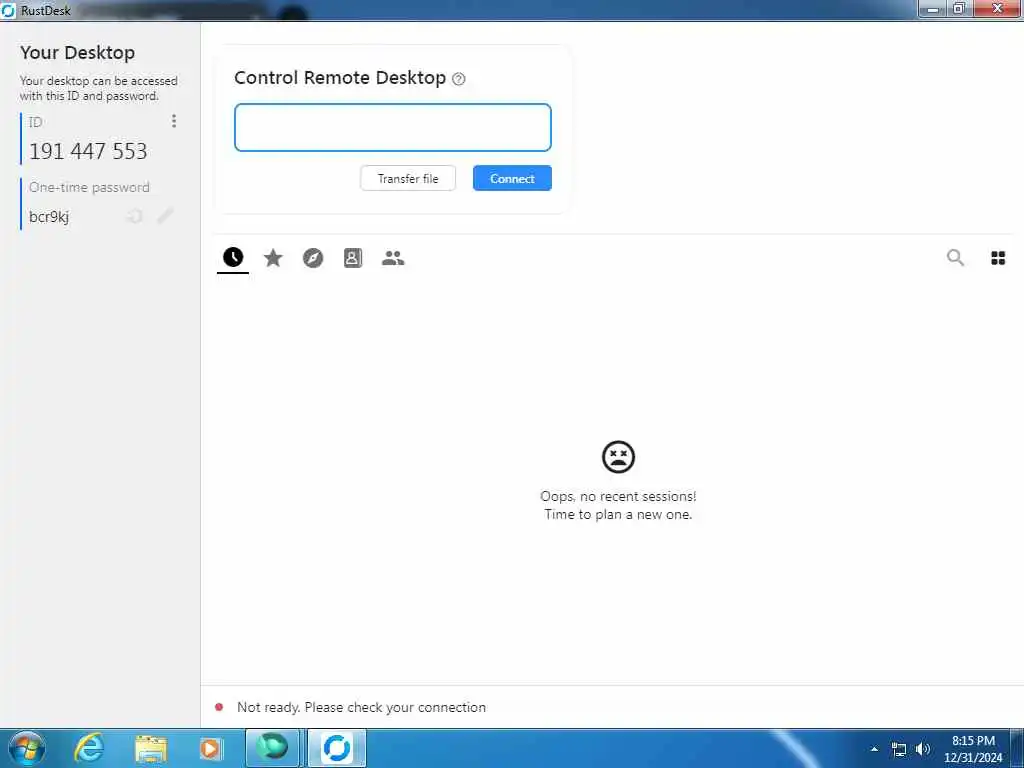Switch to the Discovered compass tab
Image resolution: width=1024 pixels, height=768 pixels.
(313, 258)
